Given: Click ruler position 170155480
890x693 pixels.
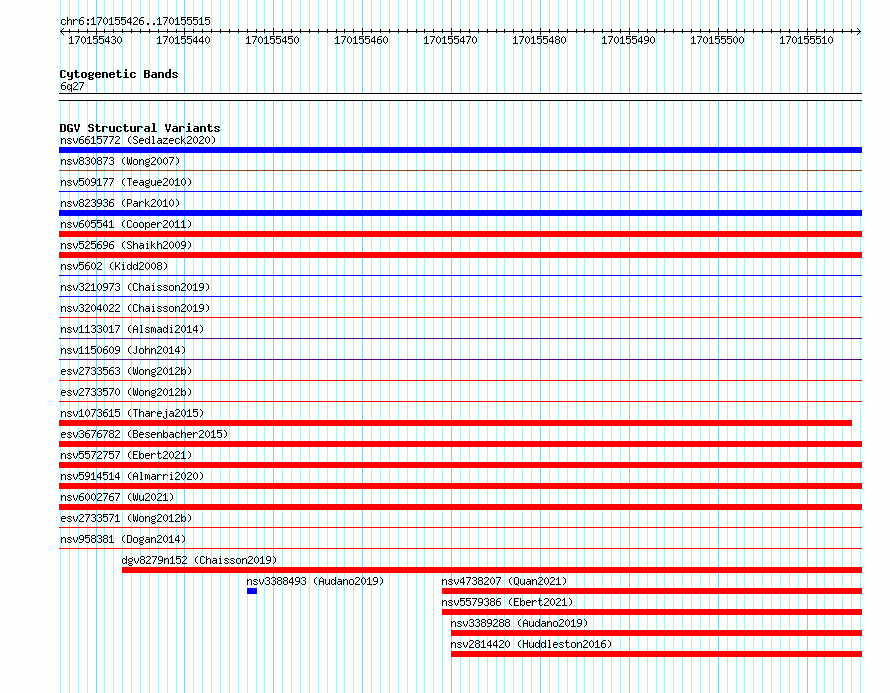Looking at the screenshot, I should tap(539, 40).
